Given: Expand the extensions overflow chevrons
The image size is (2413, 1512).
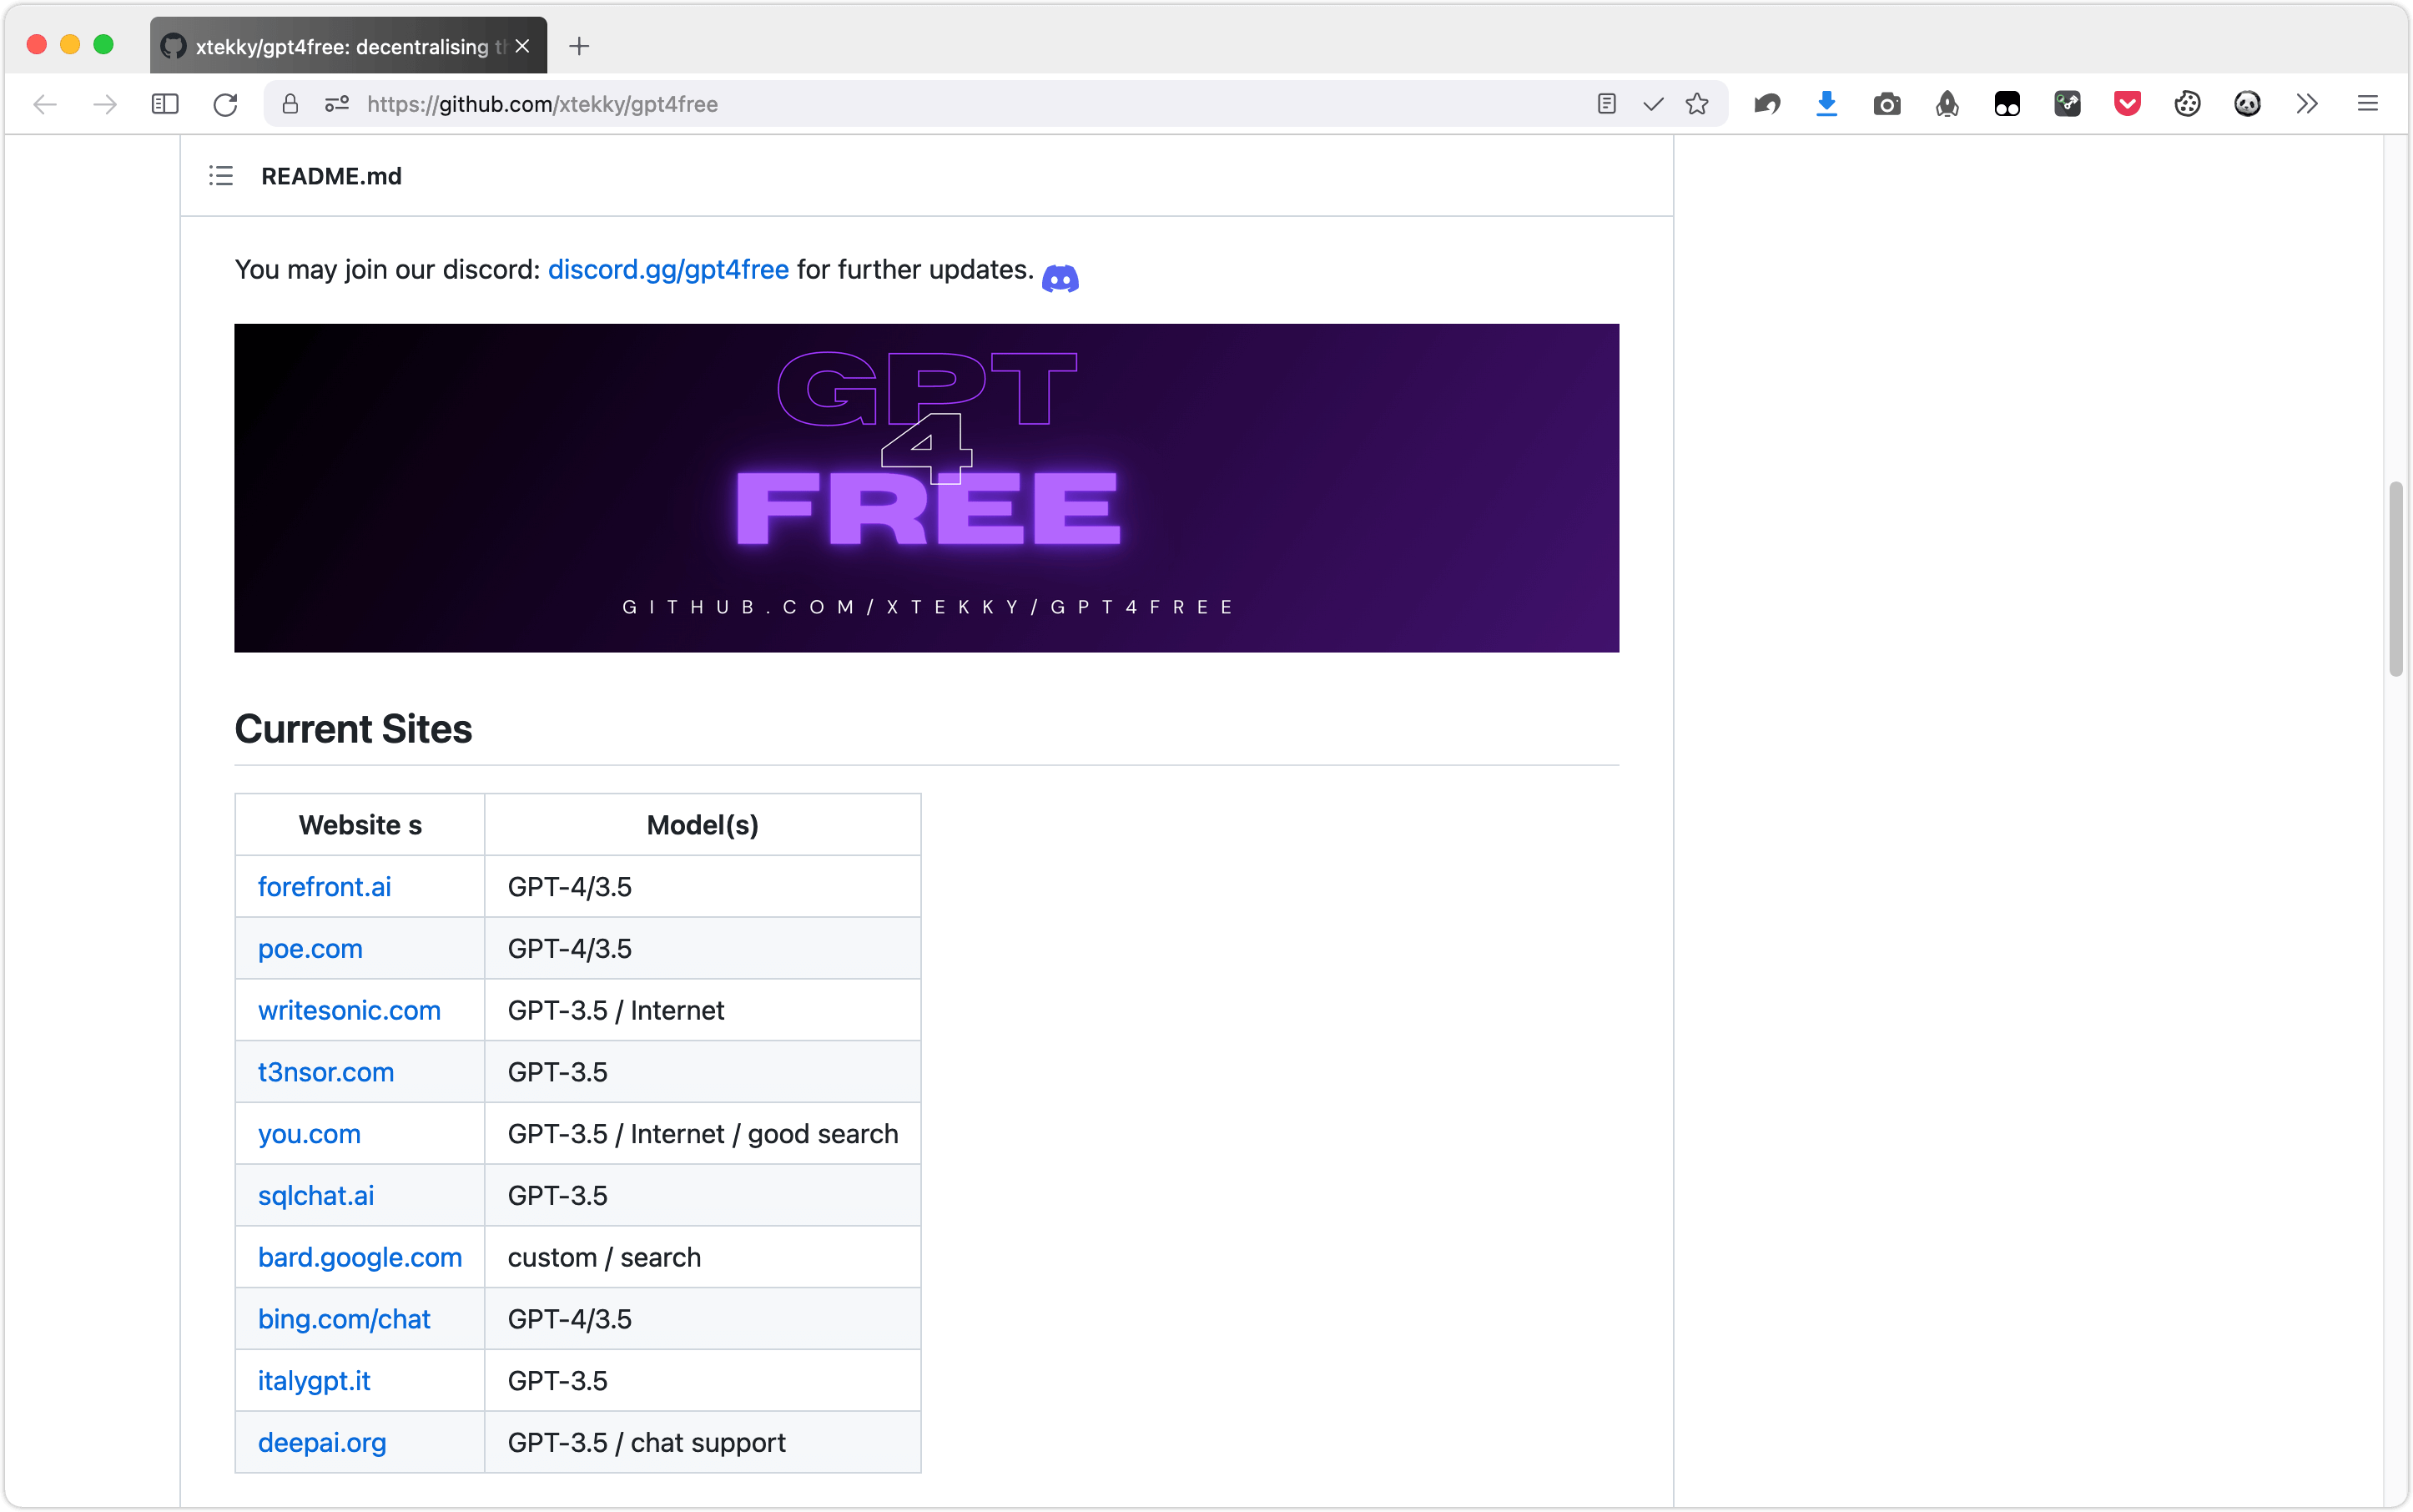Looking at the screenshot, I should click(x=2307, y=104).
